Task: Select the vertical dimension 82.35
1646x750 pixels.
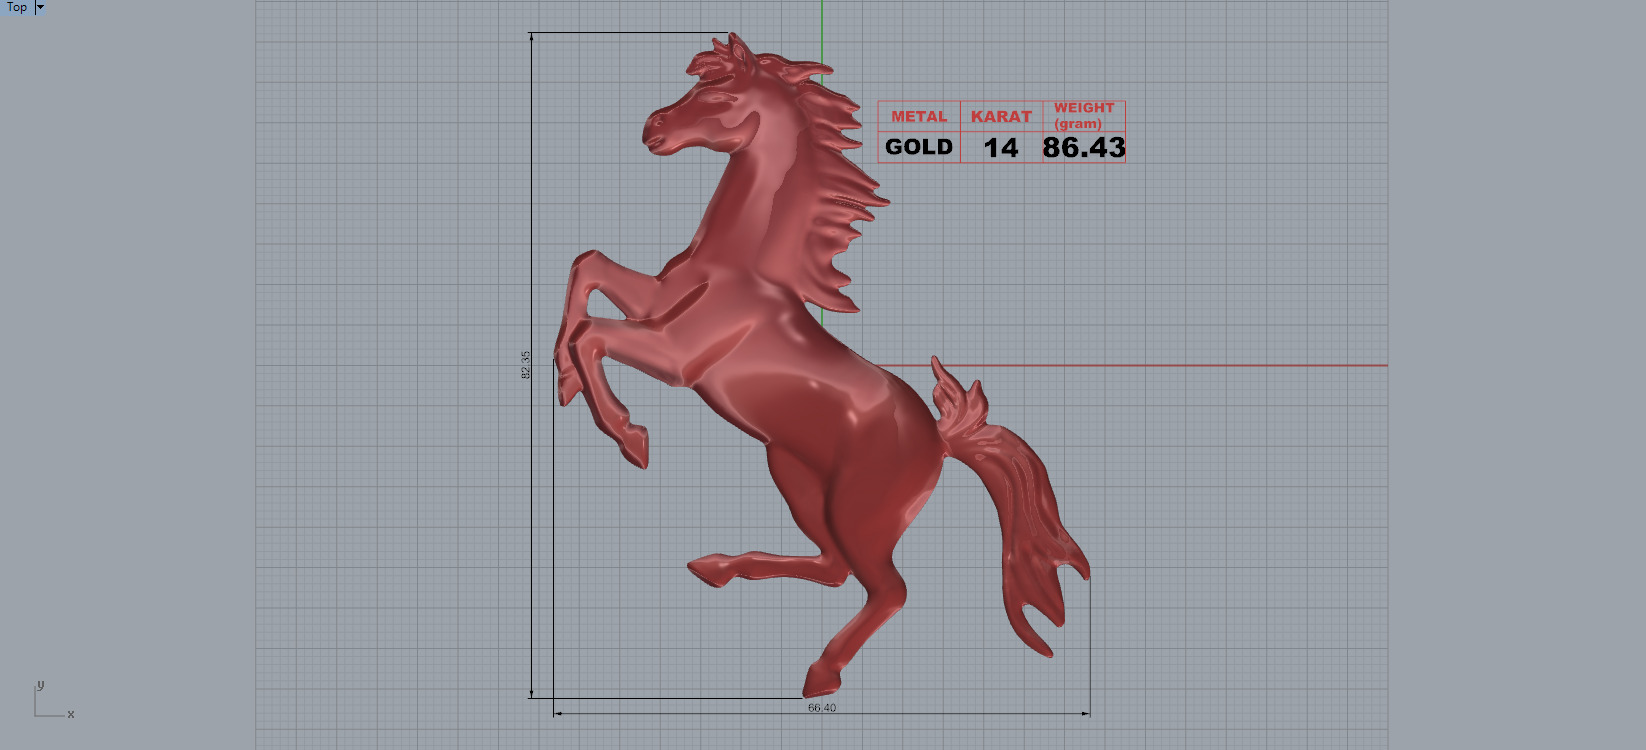Action: (x=526, y=365)
